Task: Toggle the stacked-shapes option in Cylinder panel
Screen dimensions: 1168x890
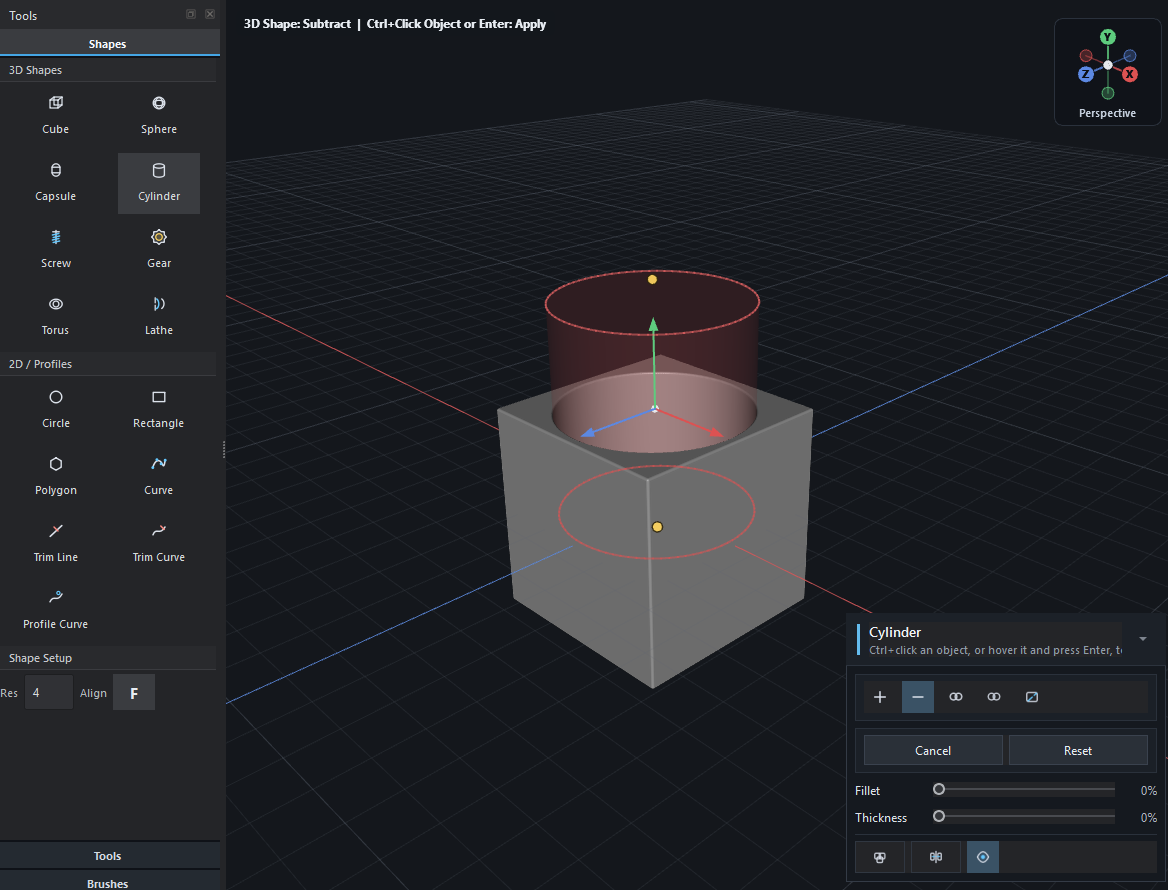Action: [880, 857]
